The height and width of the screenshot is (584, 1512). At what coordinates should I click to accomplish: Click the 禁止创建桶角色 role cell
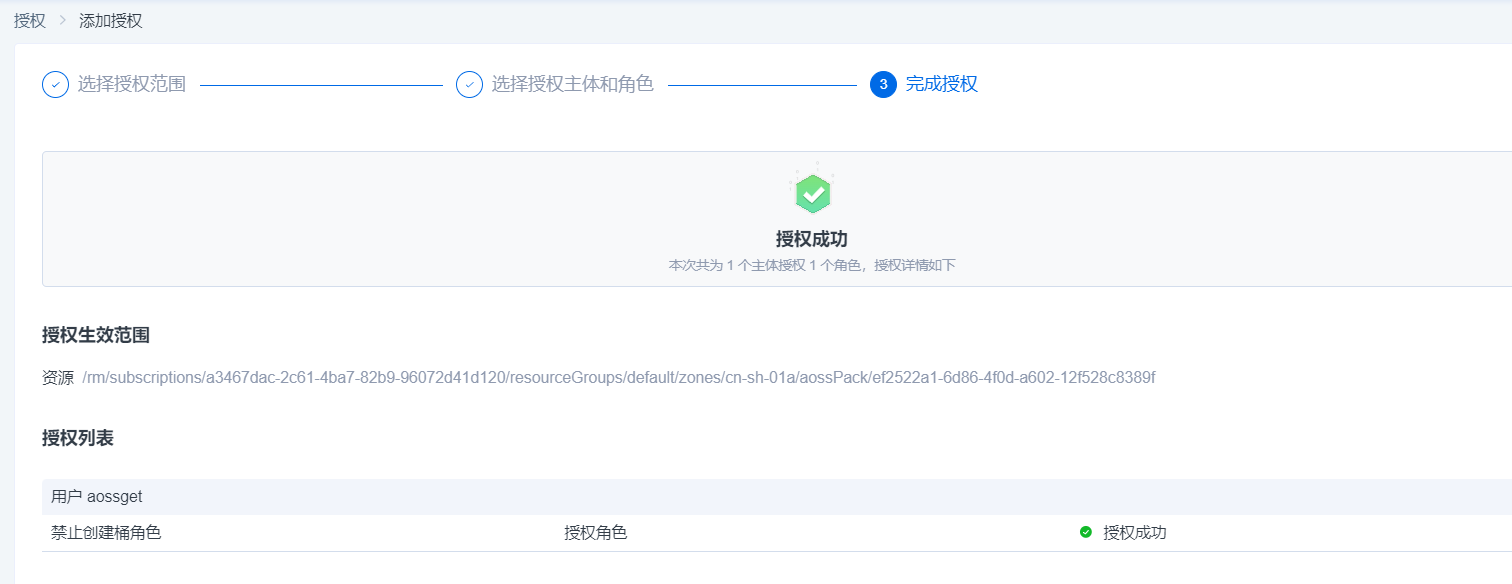click(106, 533)
